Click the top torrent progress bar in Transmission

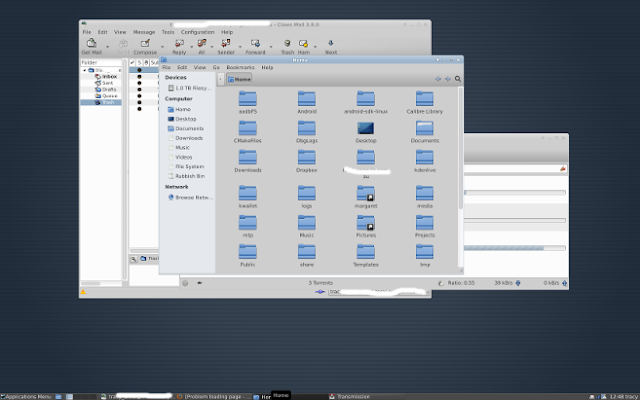point(514,192)
